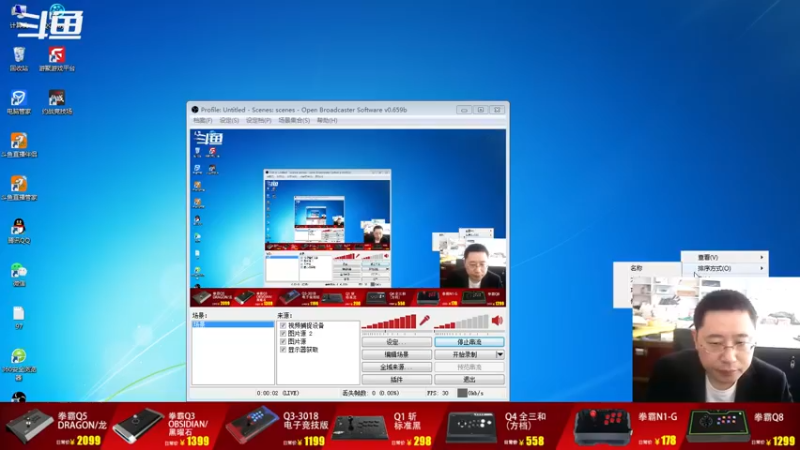The height and width of the screenshot is (450, 800).
Task: Open the 设定档(P) menu in OBS
Action: [x=259, y=120]
